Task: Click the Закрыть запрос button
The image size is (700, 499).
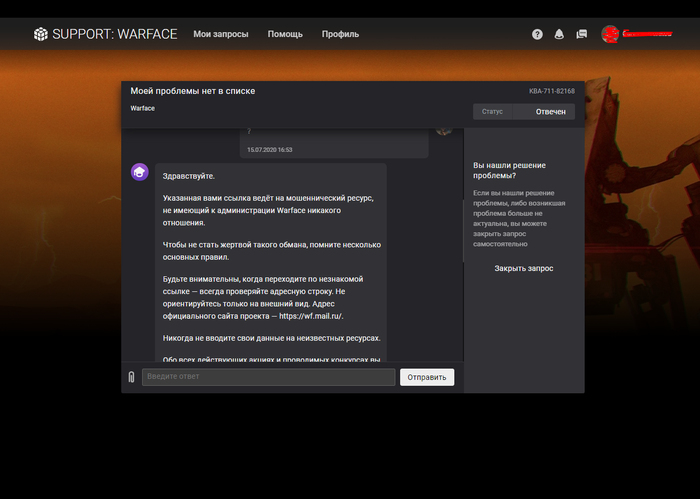Action: [524, 268]
